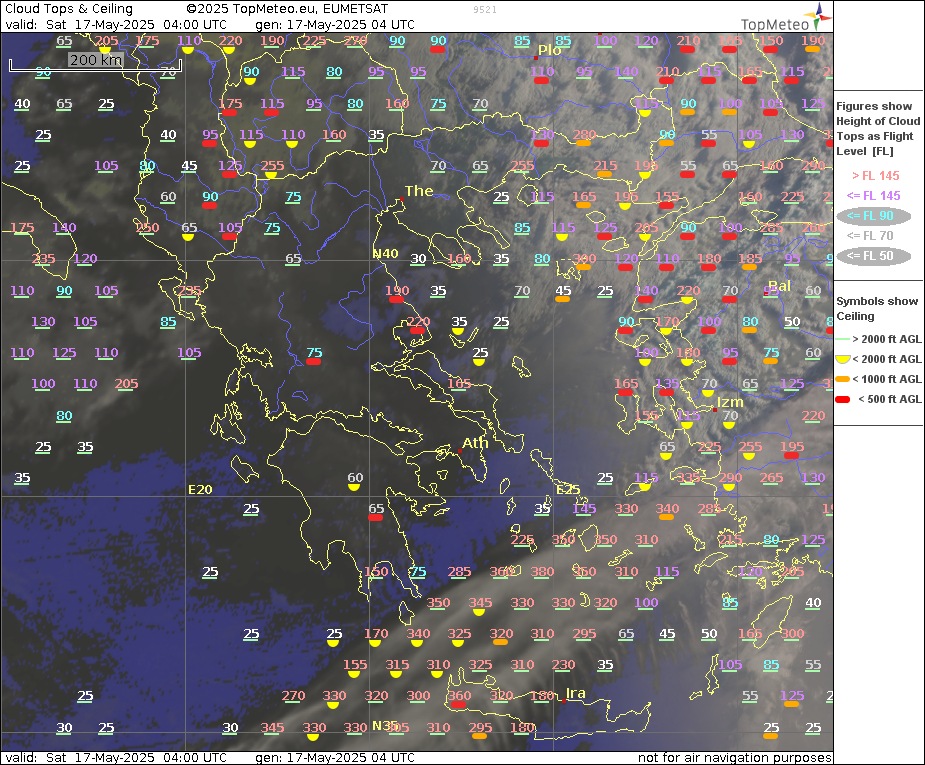Viewport: 925px width, 765px height.
Task: Click the Bal city label
Action: (x=779, y=286)
